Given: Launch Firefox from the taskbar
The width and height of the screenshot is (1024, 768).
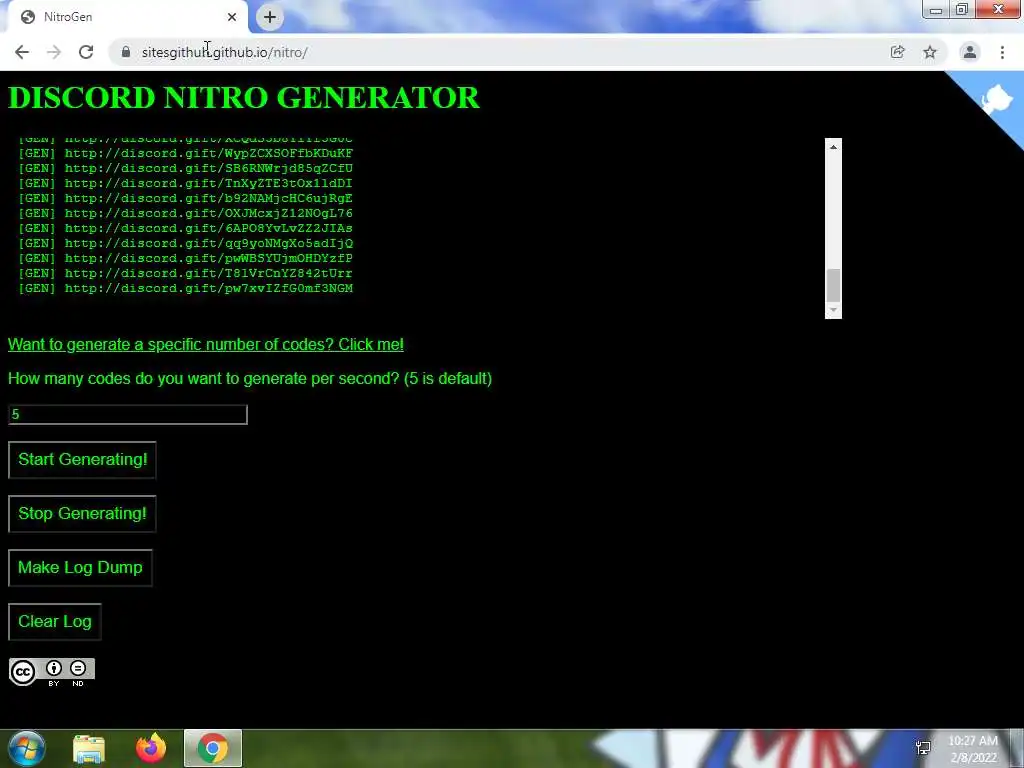Looking at the screenshot, I should point(151,748).
